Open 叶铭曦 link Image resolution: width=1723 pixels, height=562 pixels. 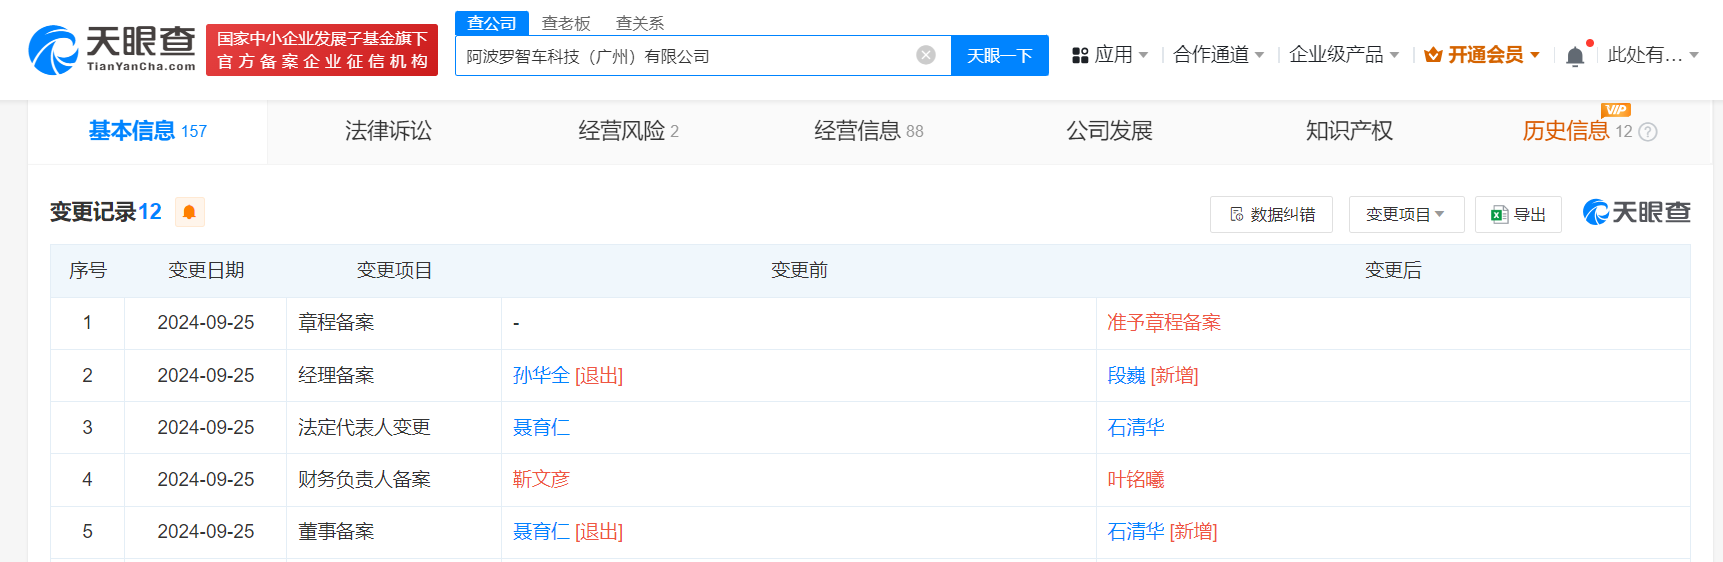(x=1136, y=479)
